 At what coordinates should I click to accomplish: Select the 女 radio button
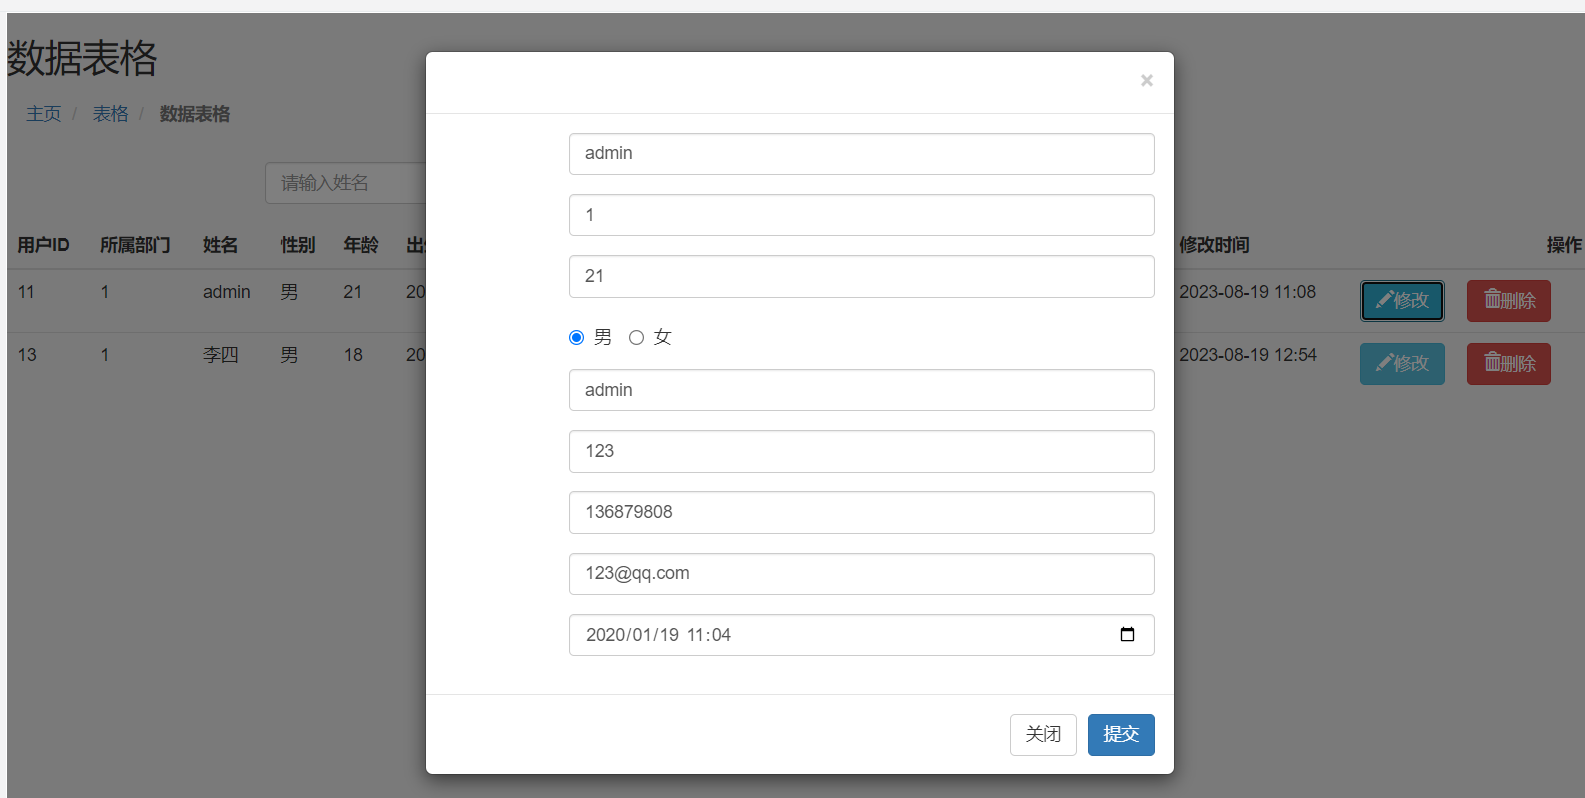636,338
